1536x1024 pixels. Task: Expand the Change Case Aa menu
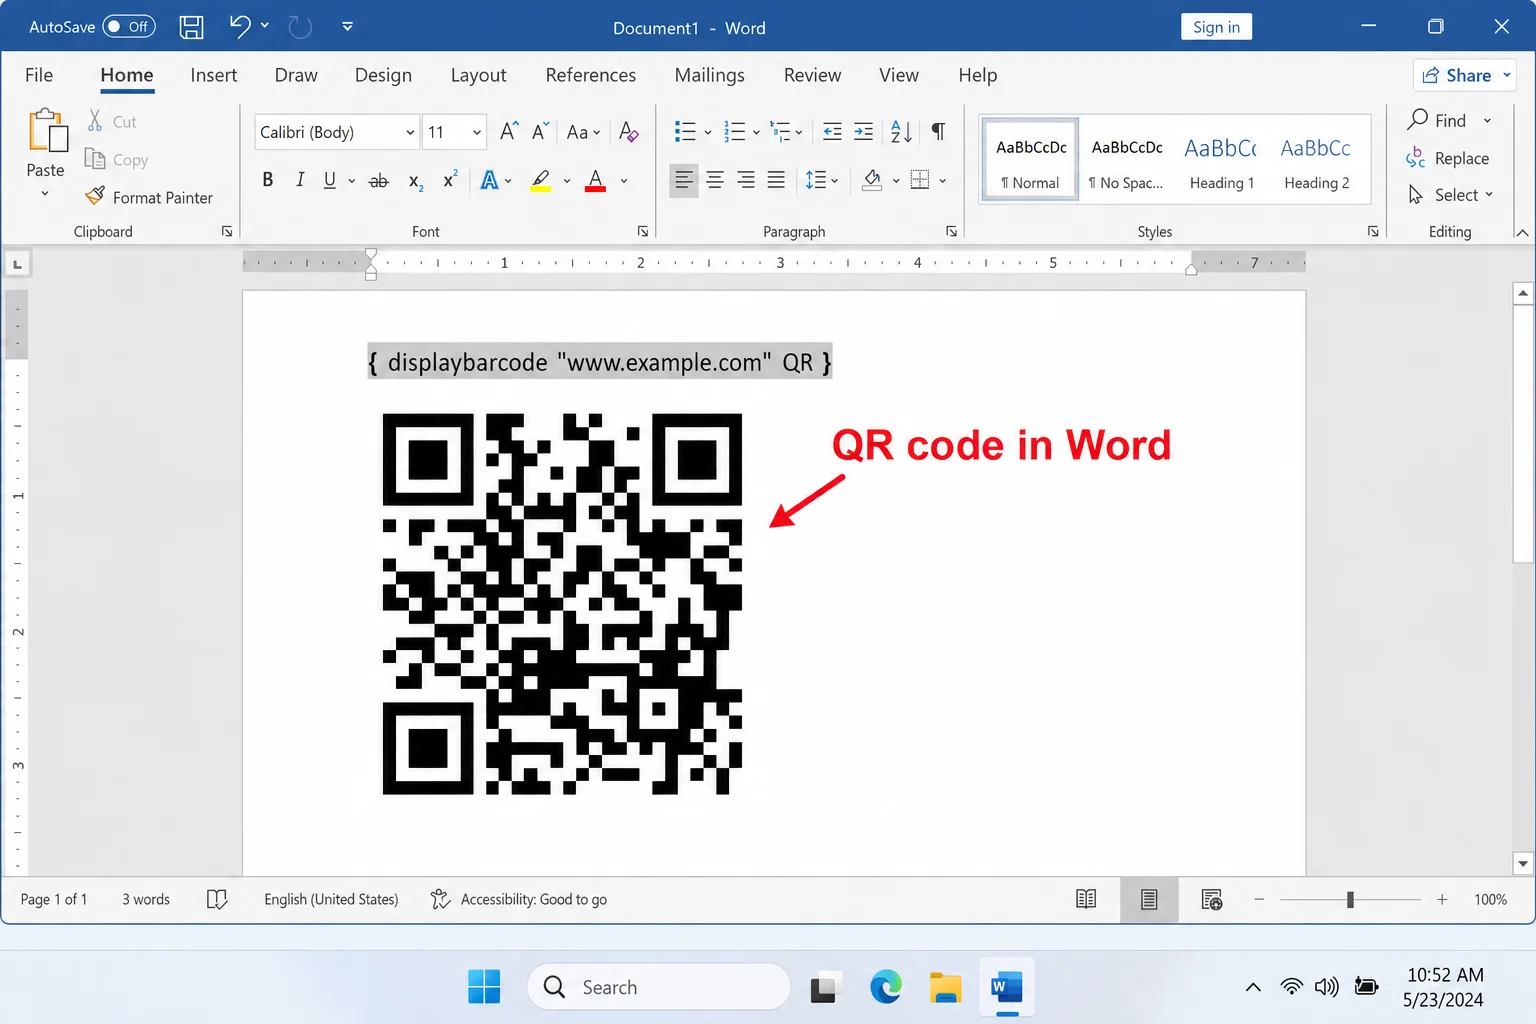(x=584, y=131)
